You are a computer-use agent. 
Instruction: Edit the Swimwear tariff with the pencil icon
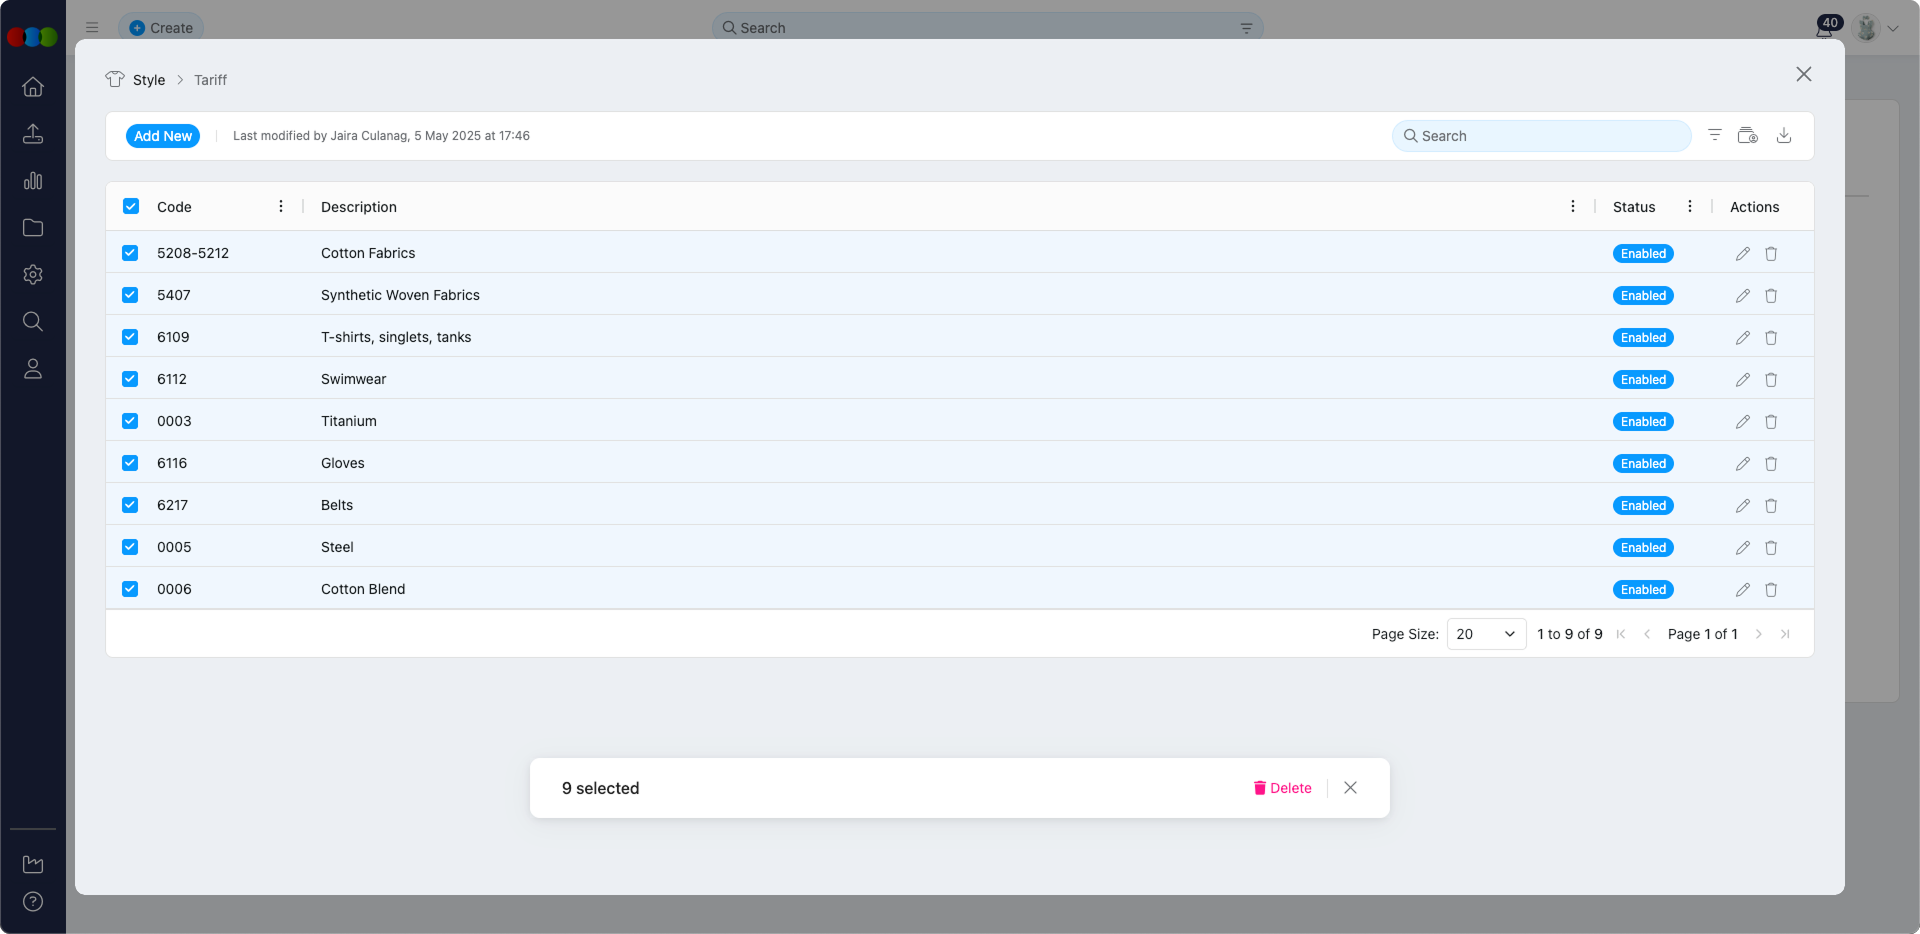point(1743,379)
